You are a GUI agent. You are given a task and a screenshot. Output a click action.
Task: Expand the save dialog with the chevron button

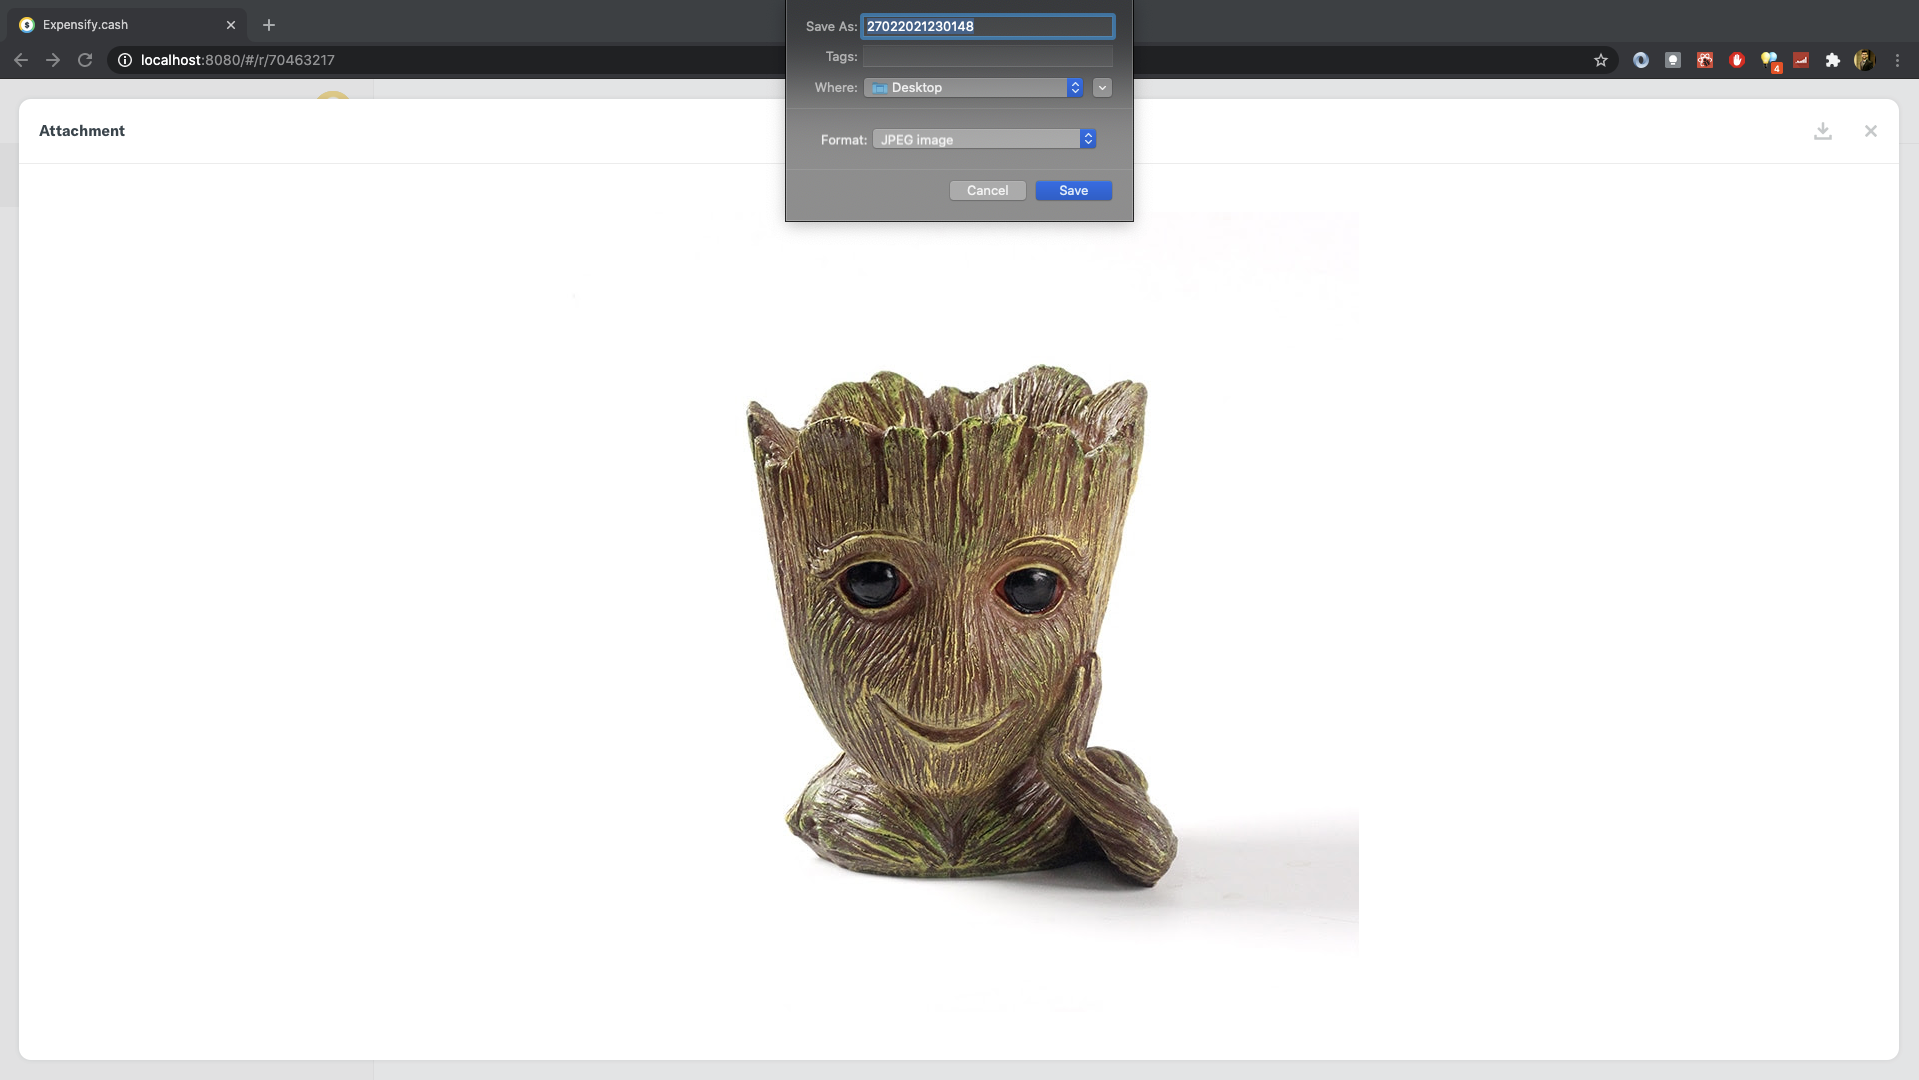click(x=1102, y=88)
